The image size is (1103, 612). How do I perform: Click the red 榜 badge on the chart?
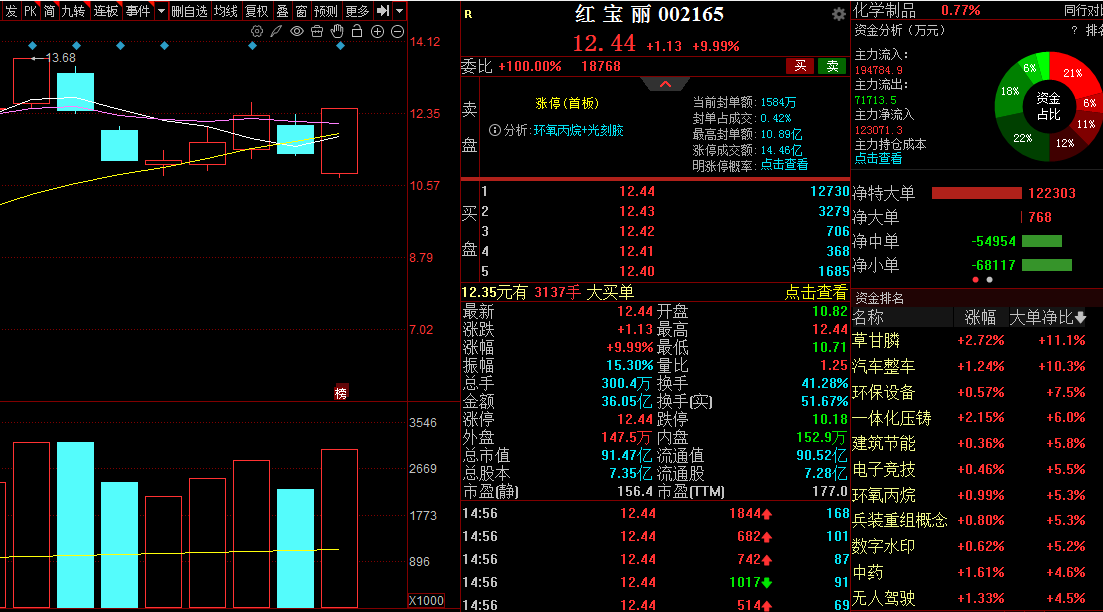pos(340,393)
